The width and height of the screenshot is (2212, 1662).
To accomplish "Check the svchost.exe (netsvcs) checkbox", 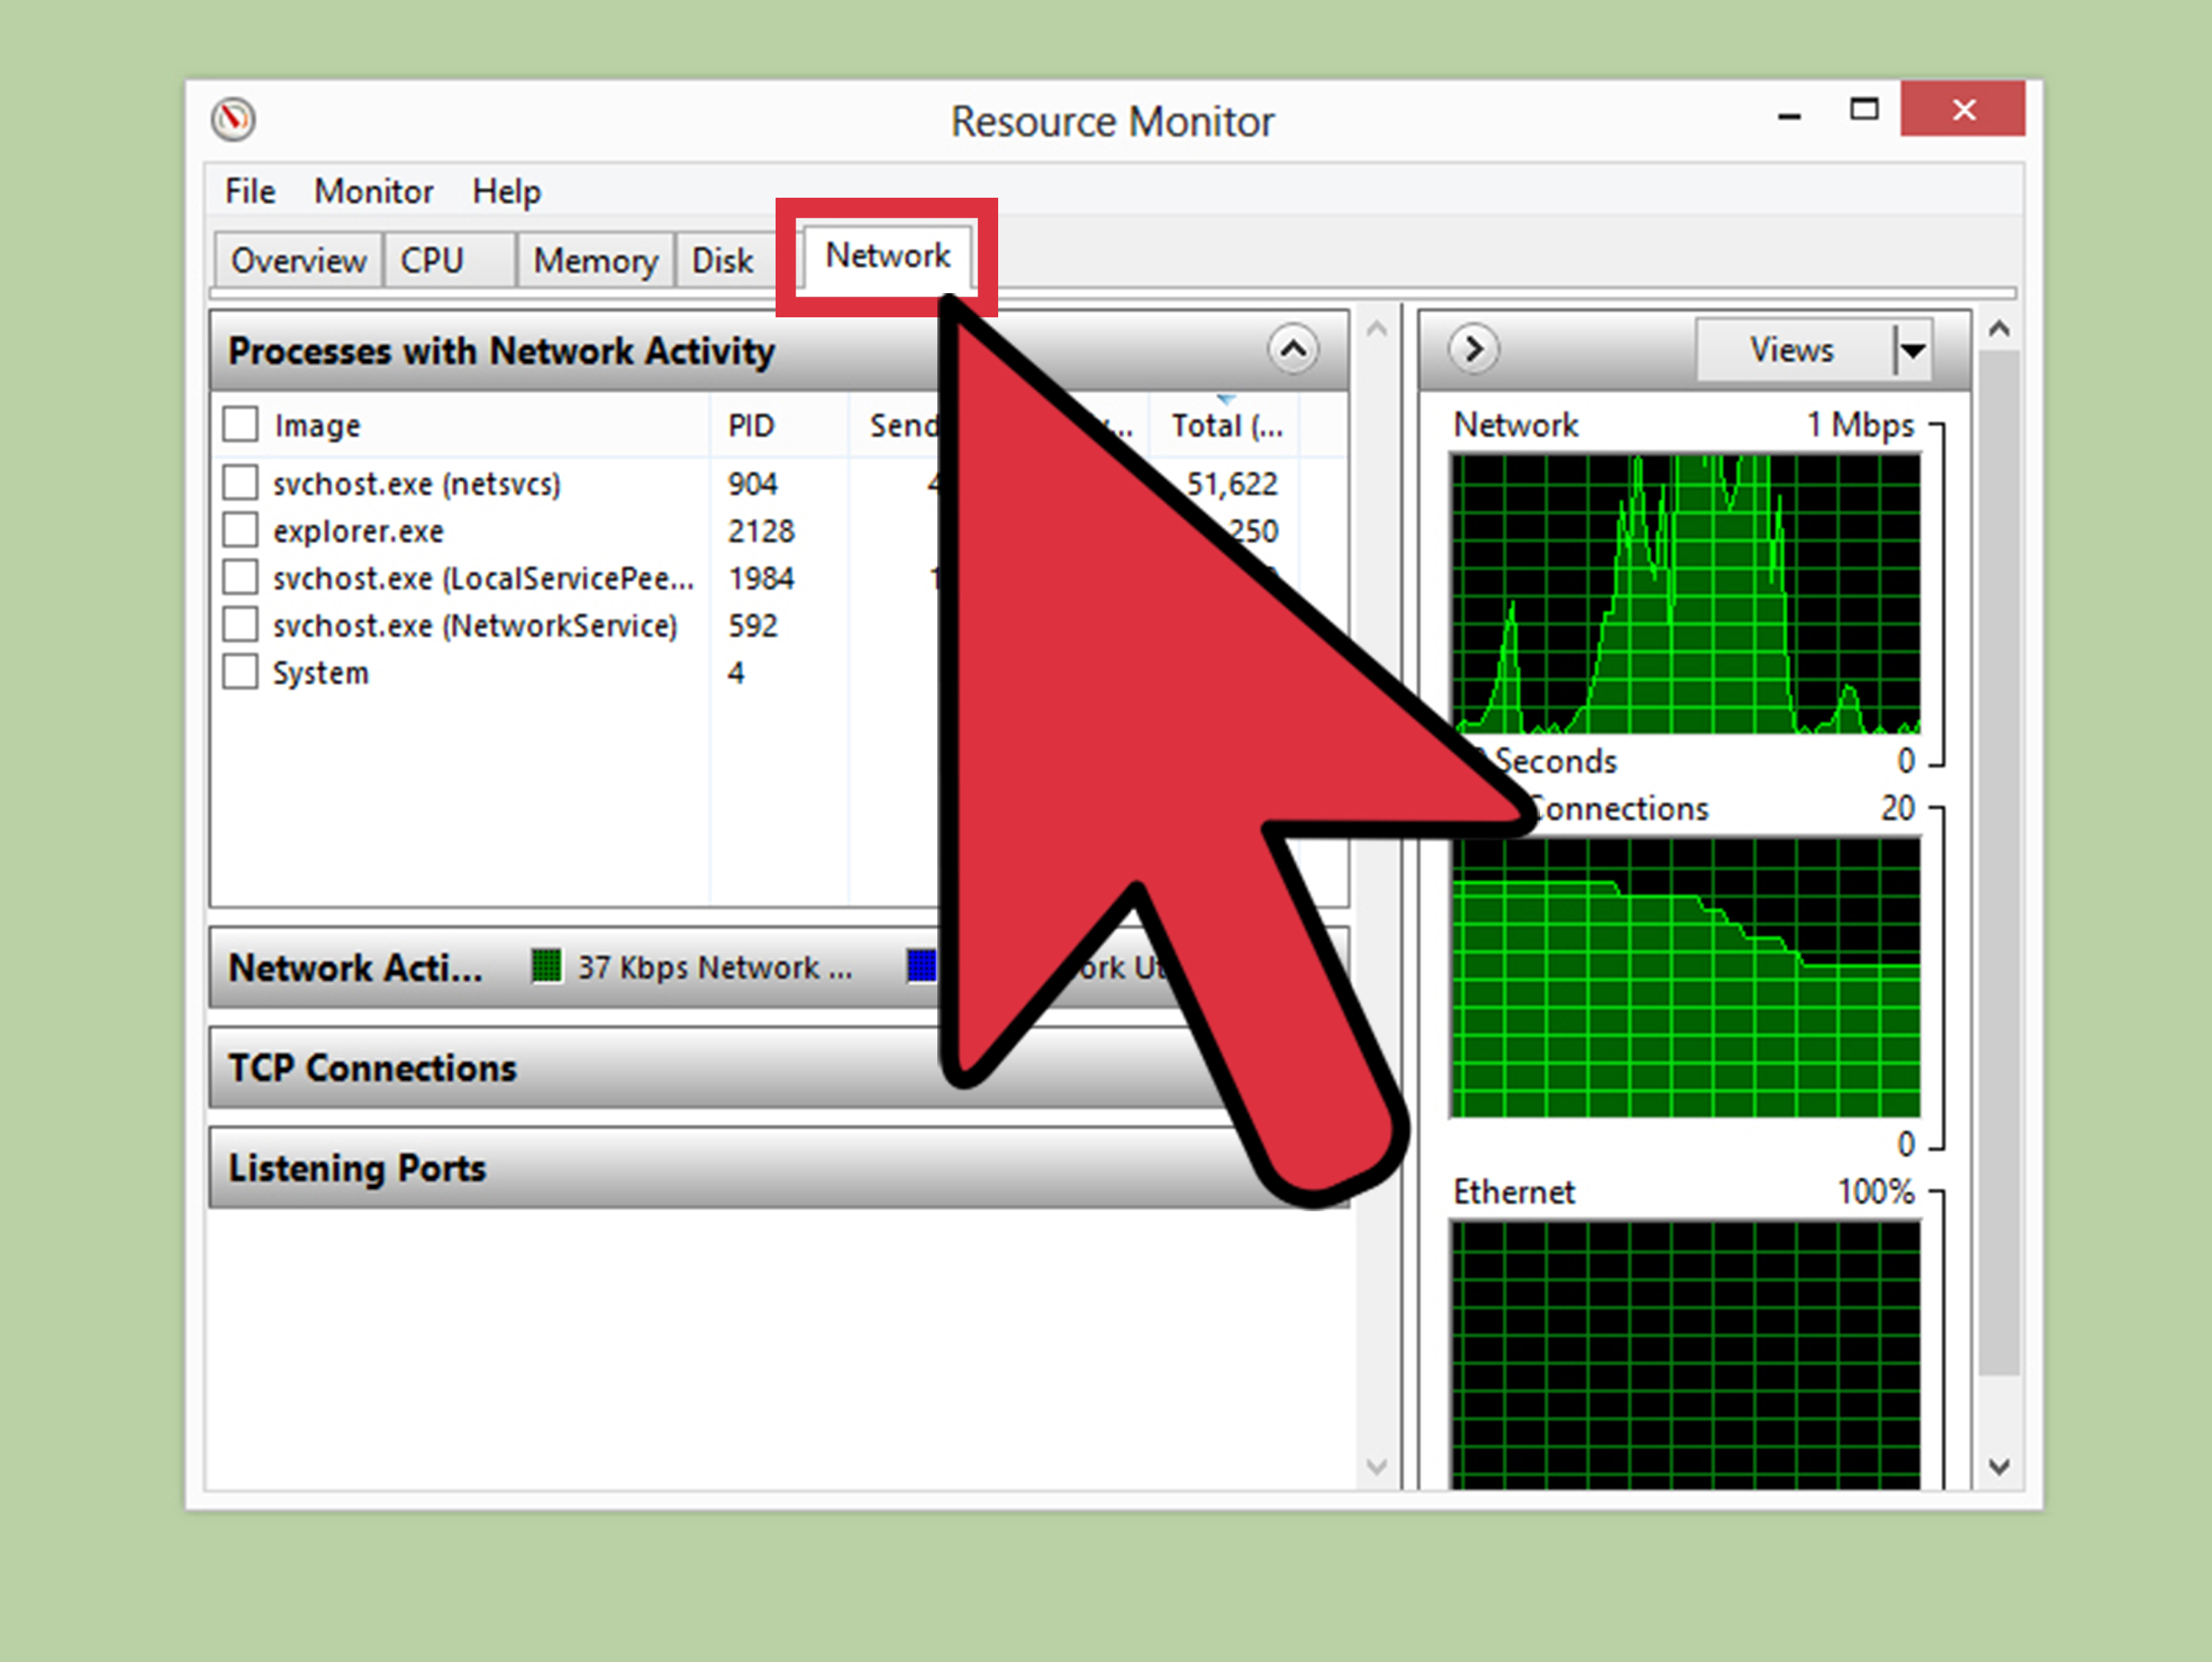I will pos(240,482).
